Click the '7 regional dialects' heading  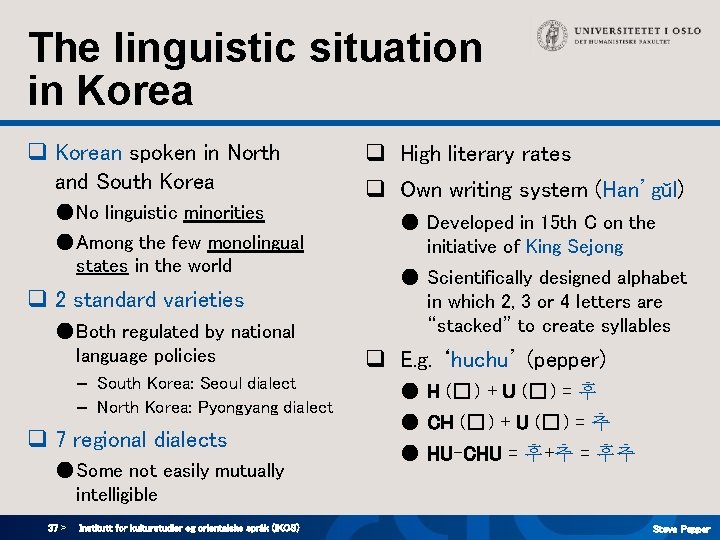141,439
